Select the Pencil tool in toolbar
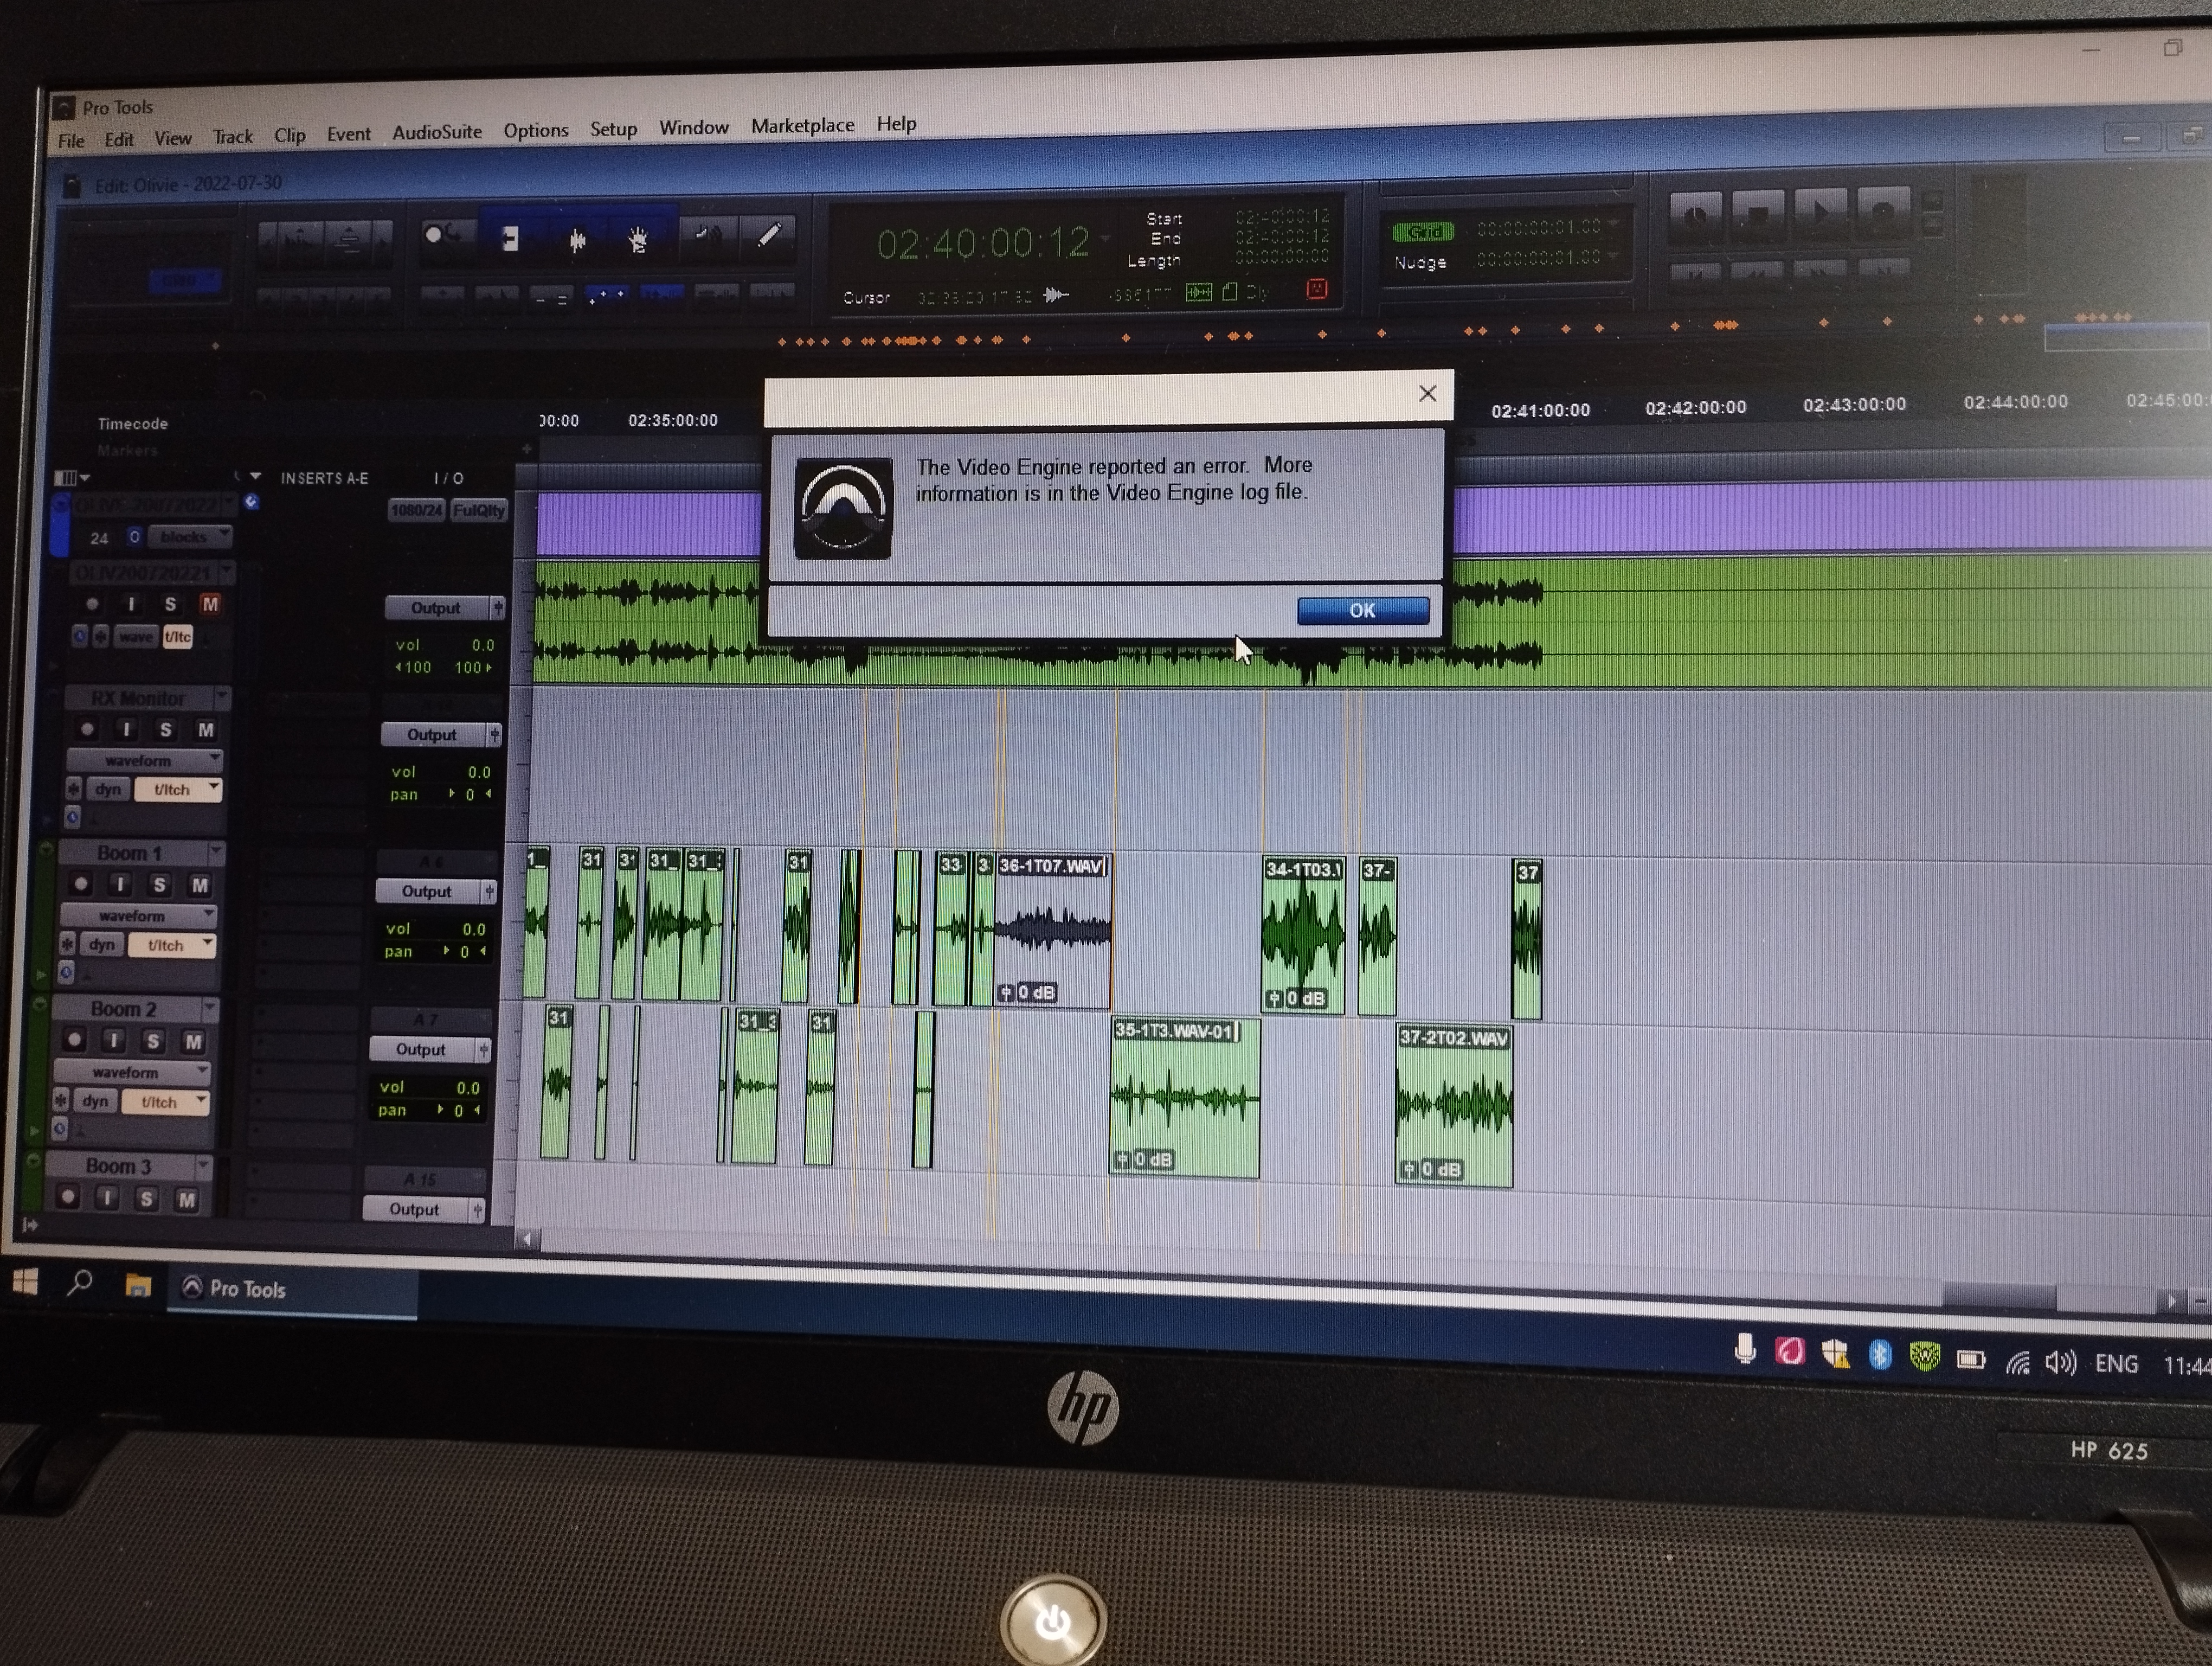This screenshot has height=1666, width=2212. click(768, 235)
